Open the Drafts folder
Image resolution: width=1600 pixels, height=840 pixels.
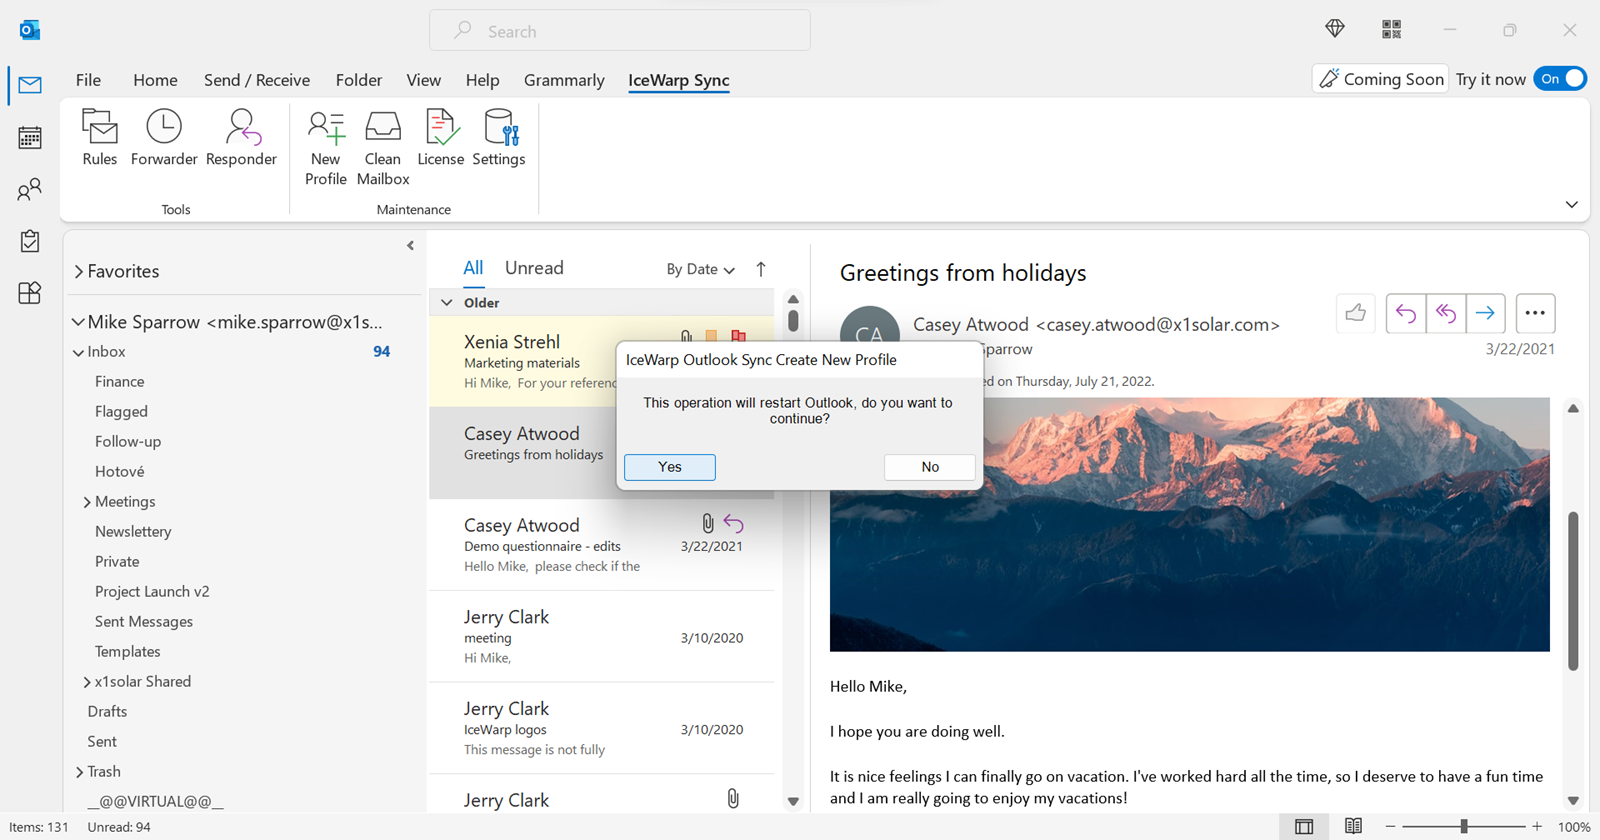tap(107, 712)
